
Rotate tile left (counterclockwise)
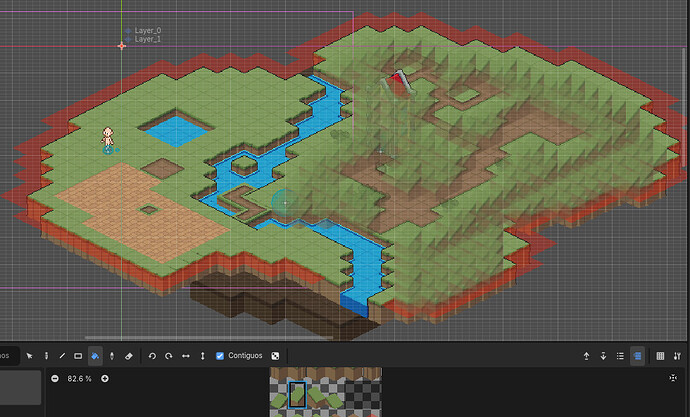point(152,356)
